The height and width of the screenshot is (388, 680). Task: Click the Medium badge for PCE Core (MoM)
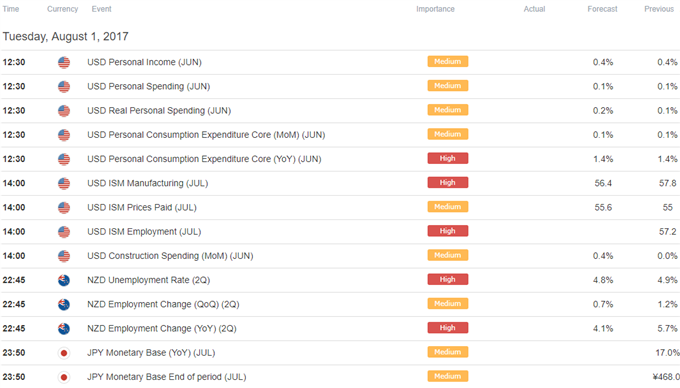tap(448, 134)
